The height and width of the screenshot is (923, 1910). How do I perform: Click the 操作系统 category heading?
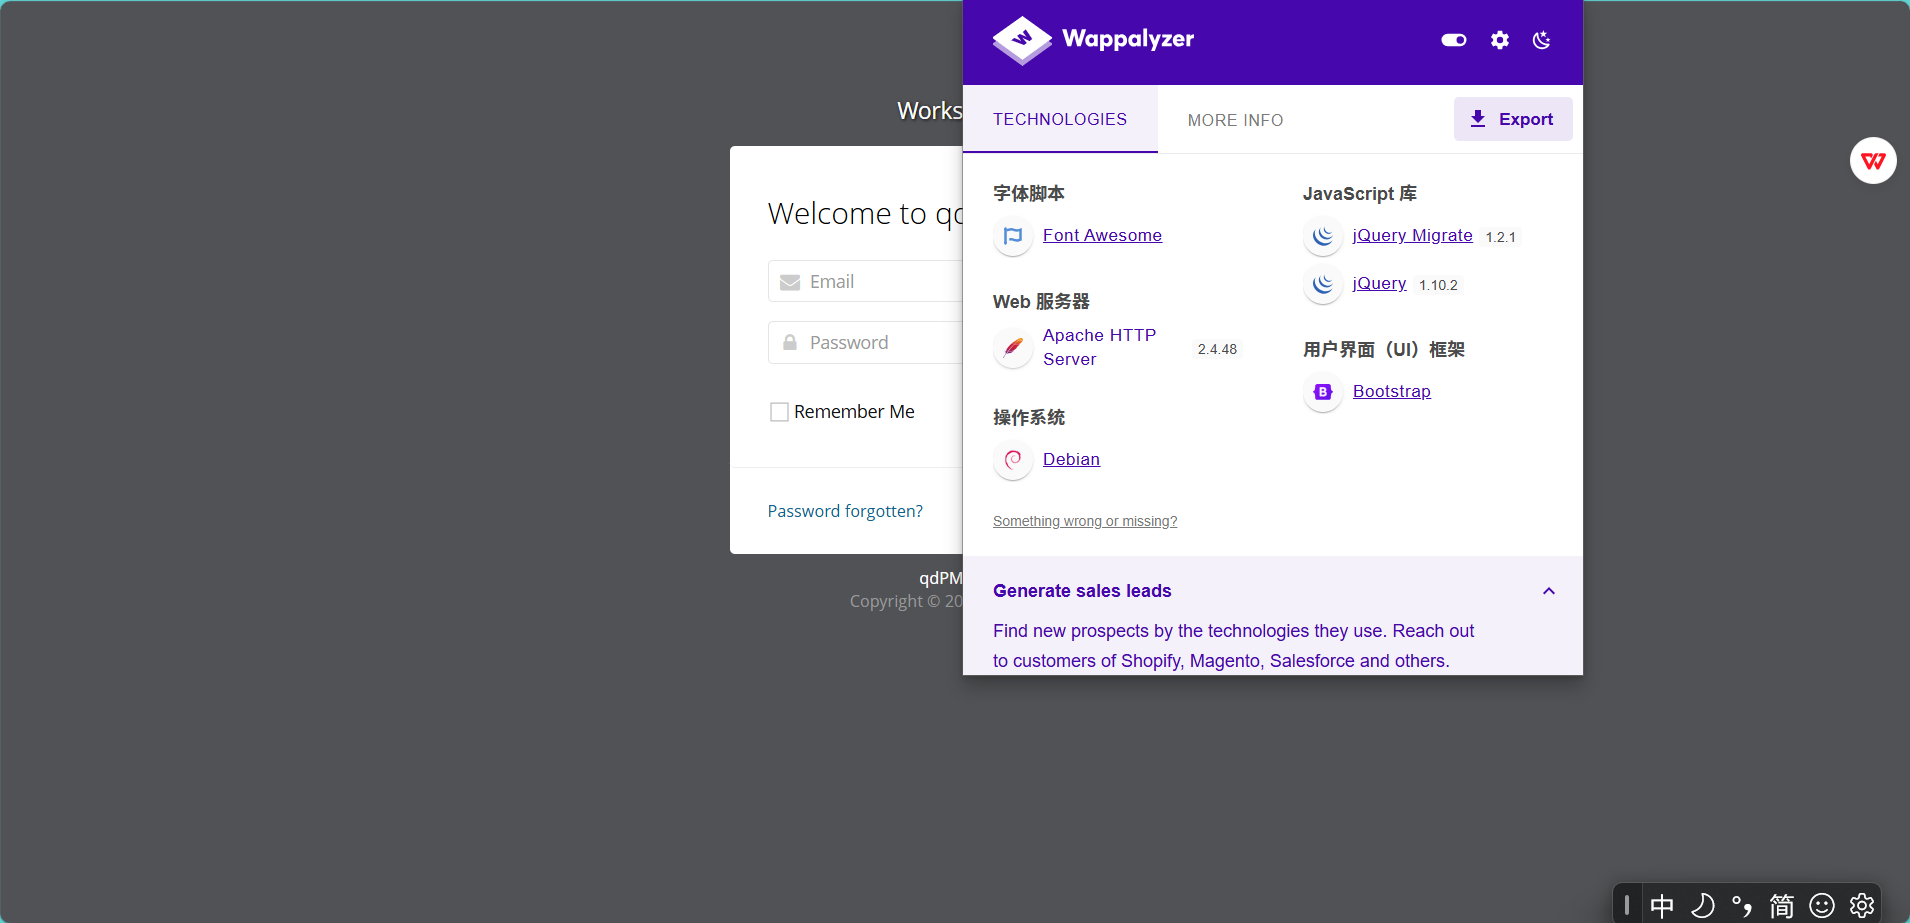[1029, 417]
